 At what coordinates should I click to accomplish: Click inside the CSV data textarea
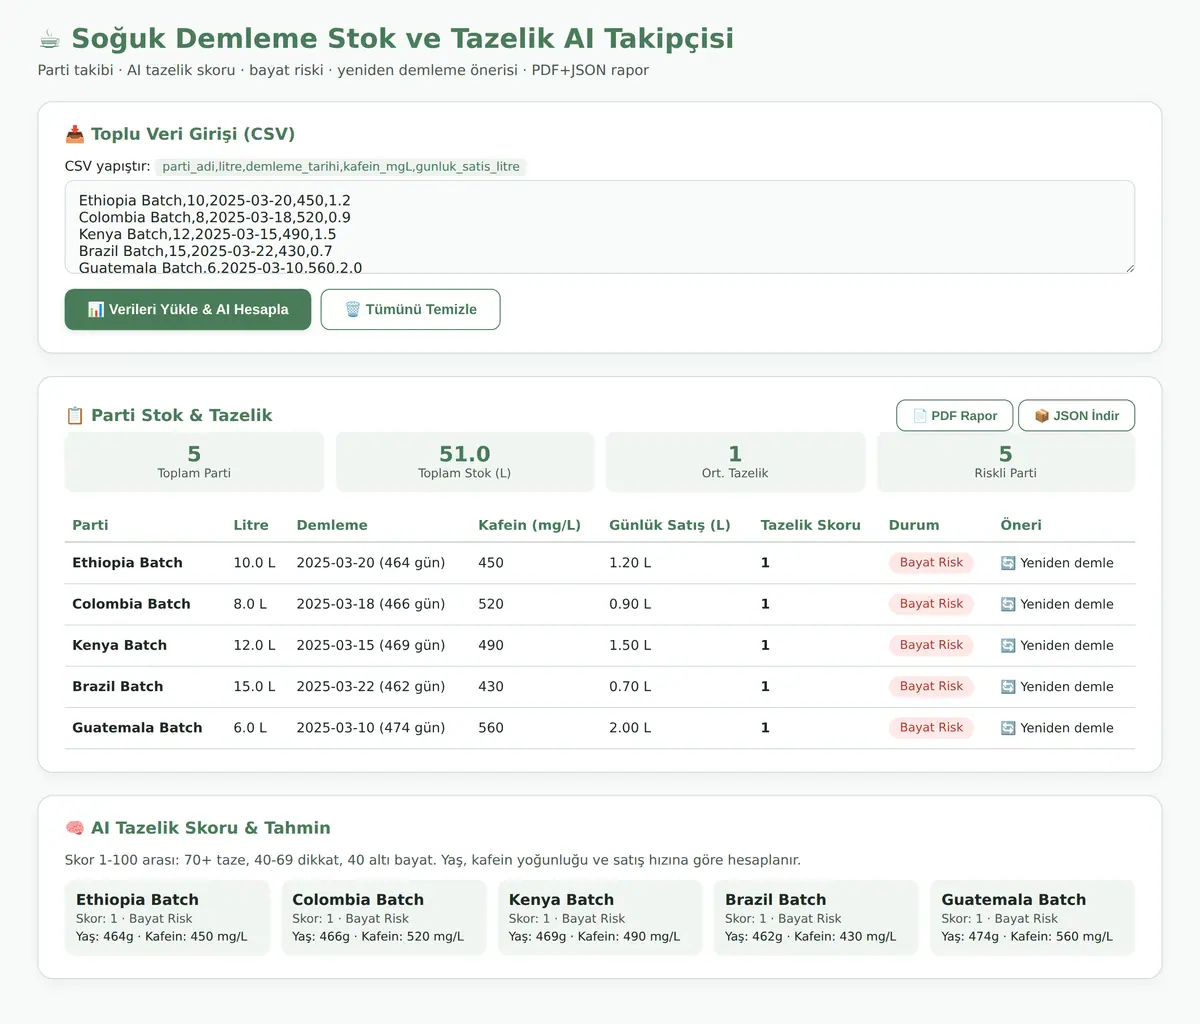(600, 227)
